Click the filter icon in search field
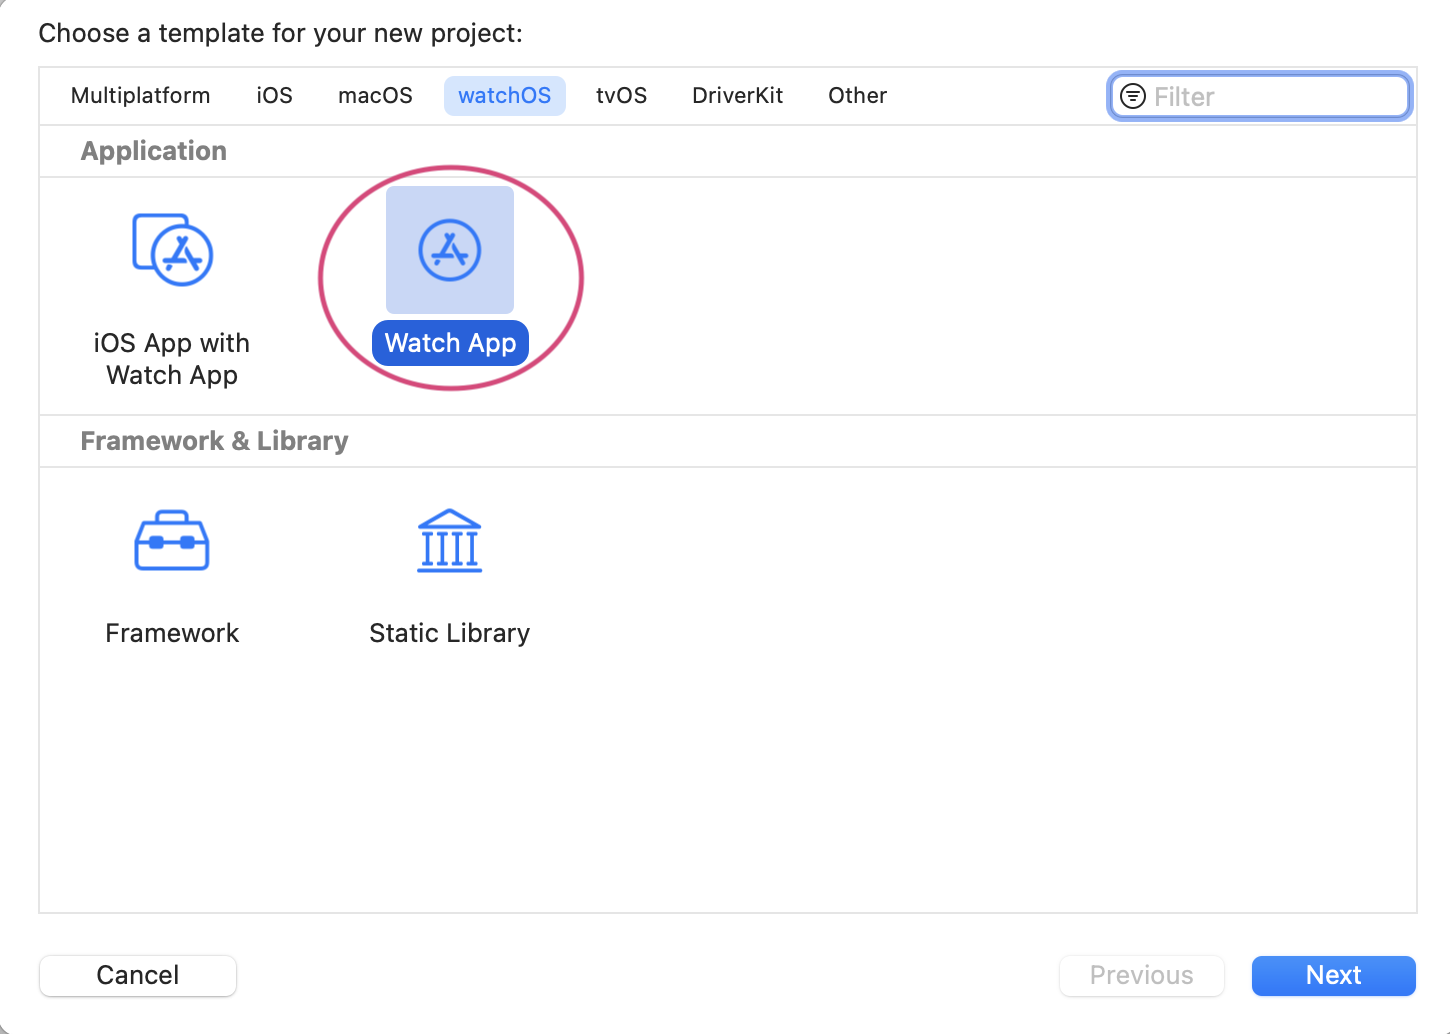 coord(1133,96)
